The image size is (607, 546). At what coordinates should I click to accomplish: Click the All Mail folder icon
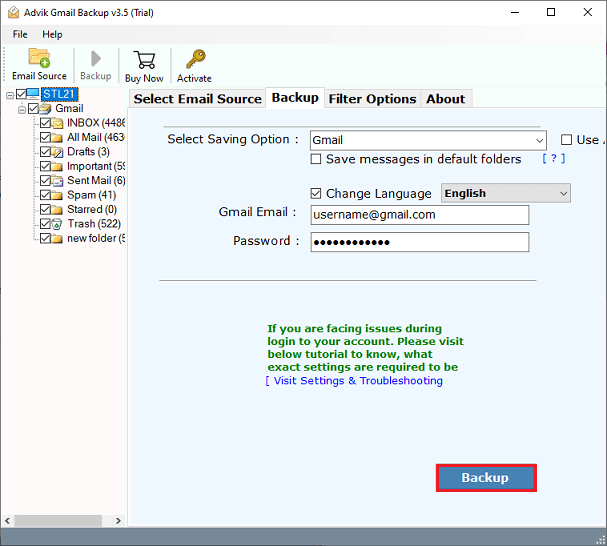tap(57, 138)
